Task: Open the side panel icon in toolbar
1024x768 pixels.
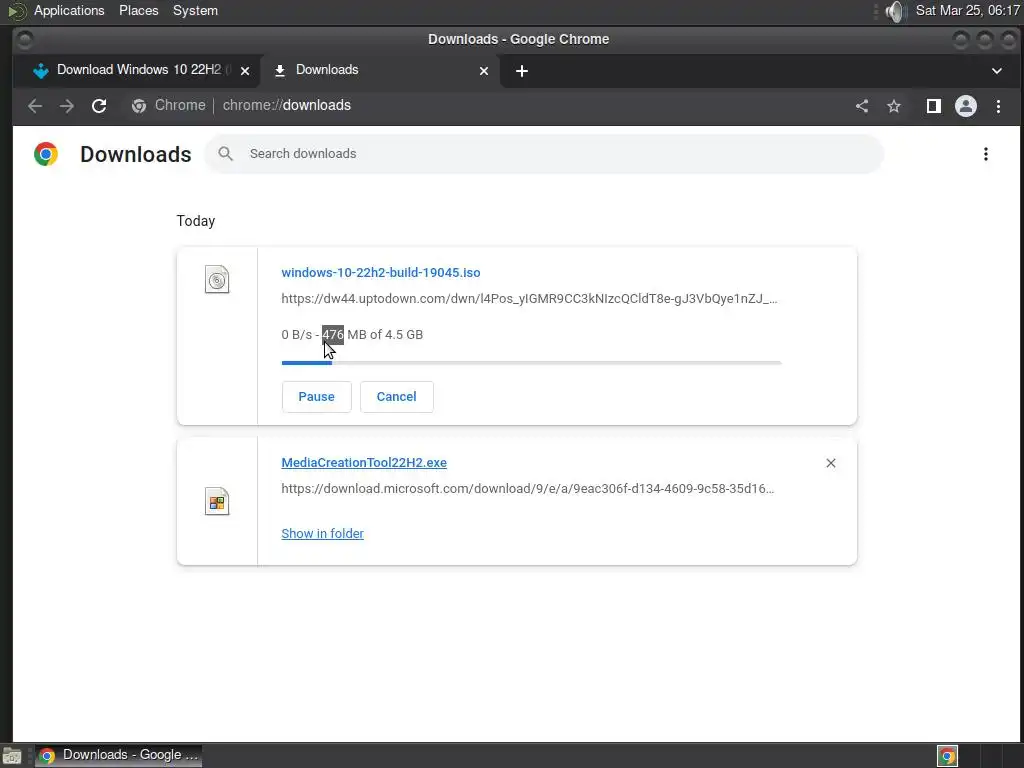Action: coord(934,106)
